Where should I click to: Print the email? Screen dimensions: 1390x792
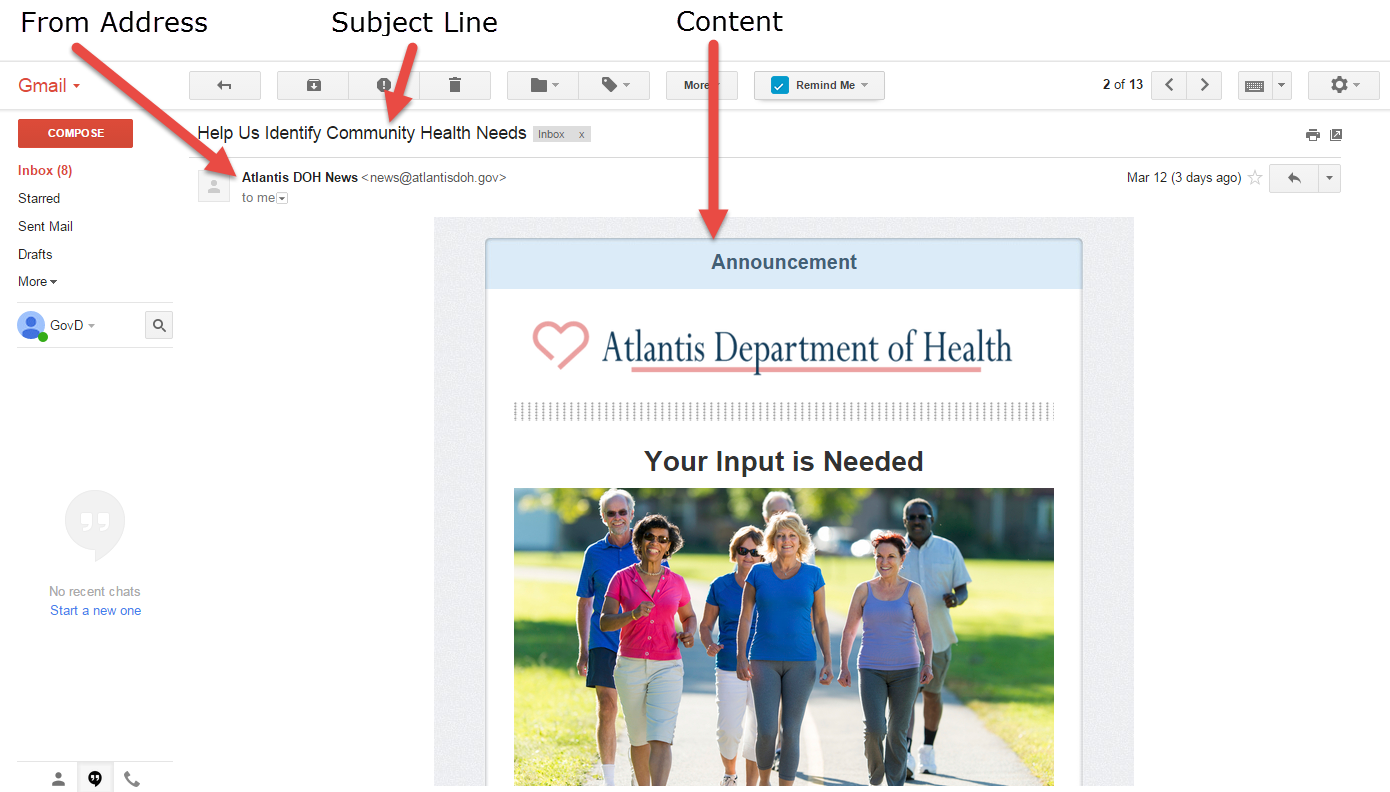[x=1312, y=133]
